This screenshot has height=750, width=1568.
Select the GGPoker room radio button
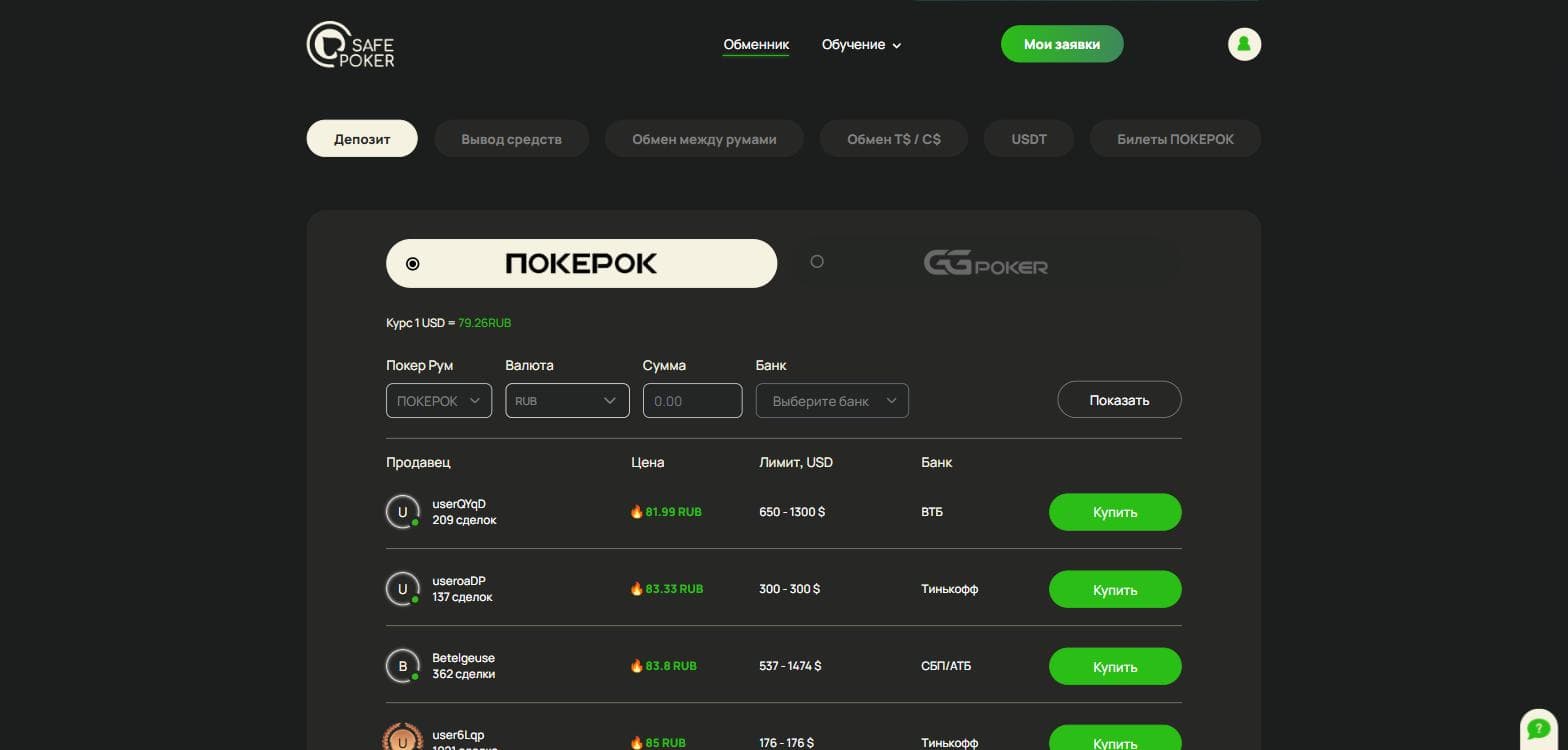(817, 262)
